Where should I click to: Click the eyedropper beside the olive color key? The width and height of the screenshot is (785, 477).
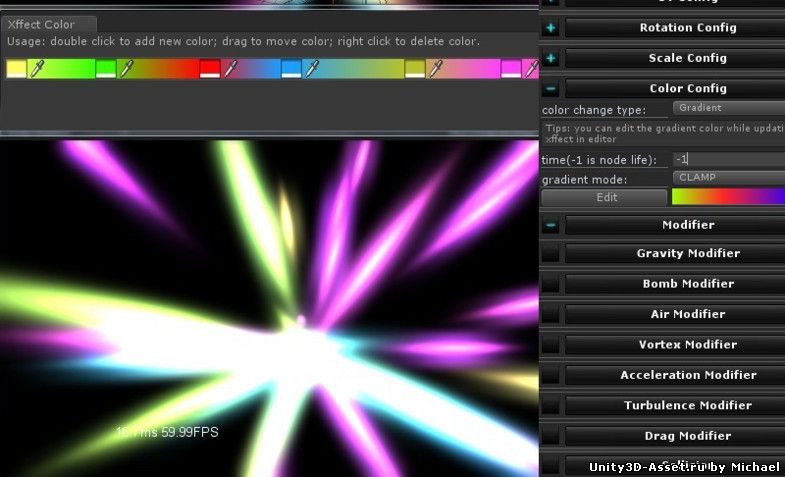tap(435, 69)
